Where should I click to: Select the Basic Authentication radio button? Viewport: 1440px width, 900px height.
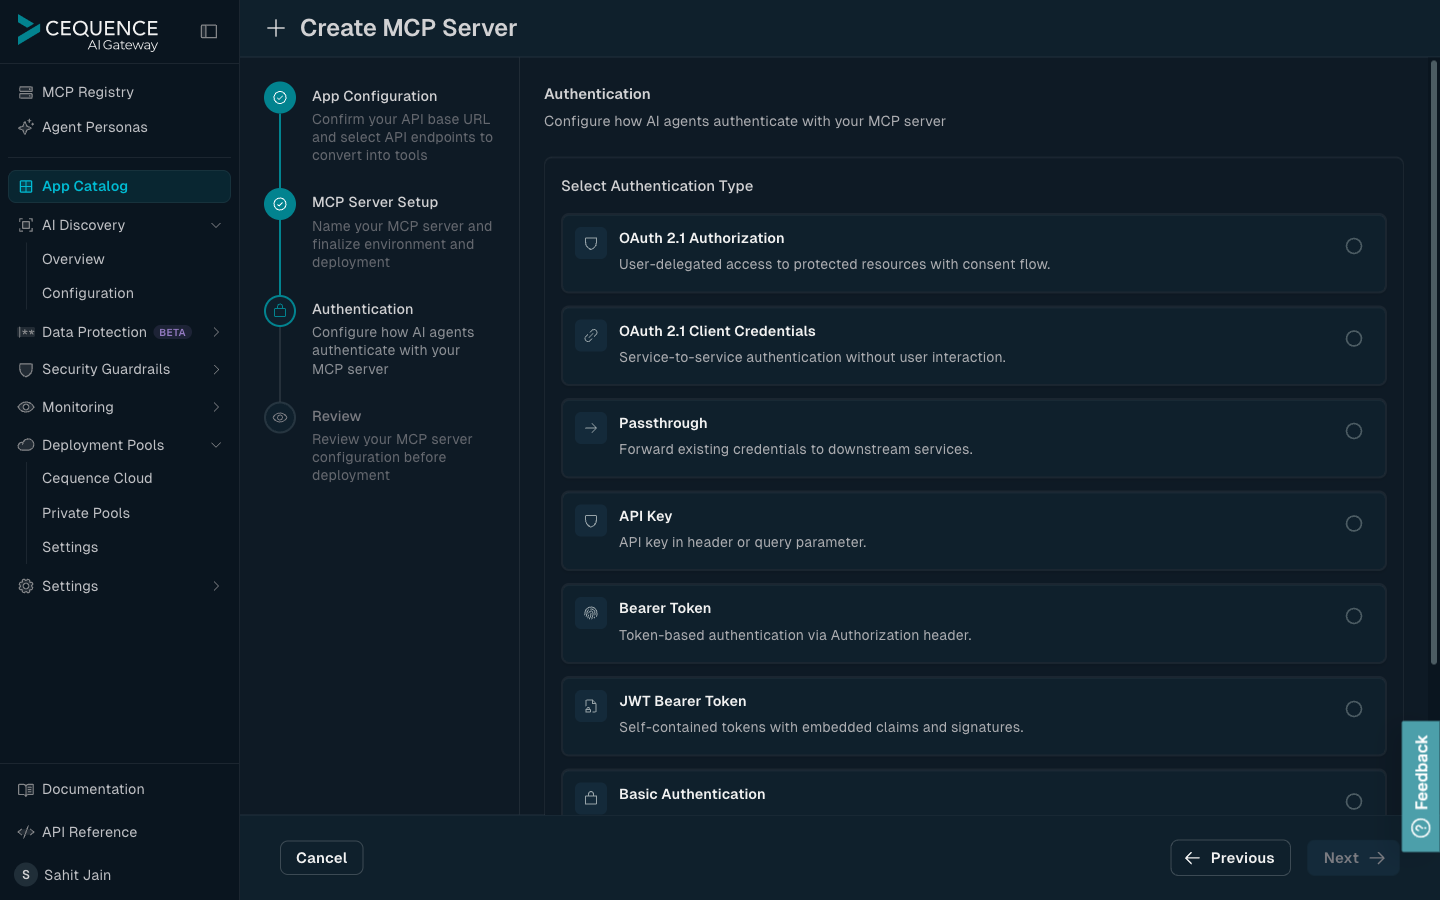coord(1354,801)
